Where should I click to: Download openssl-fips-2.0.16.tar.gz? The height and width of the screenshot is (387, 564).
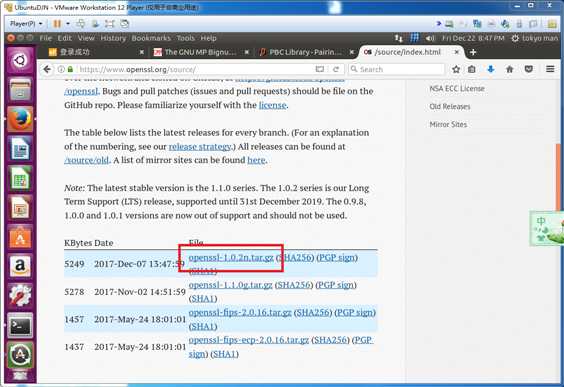tap(240, 312)
